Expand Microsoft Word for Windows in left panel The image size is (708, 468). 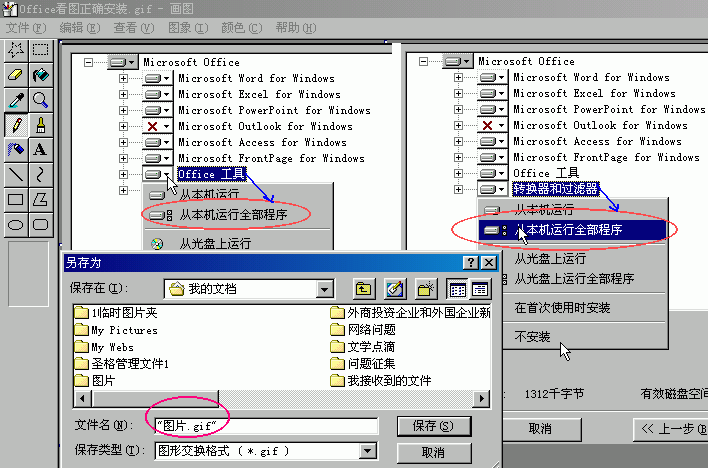pos(123,79)
